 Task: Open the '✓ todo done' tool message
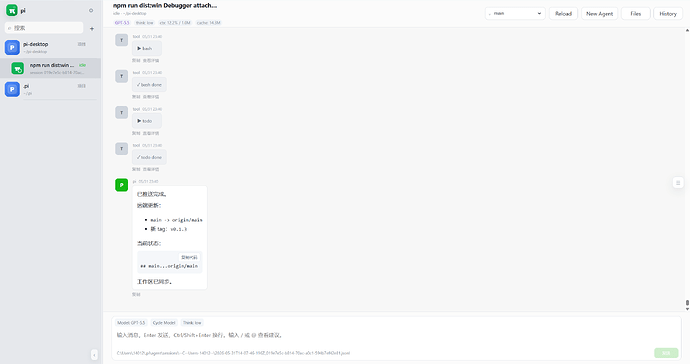[x=149, y=157]
